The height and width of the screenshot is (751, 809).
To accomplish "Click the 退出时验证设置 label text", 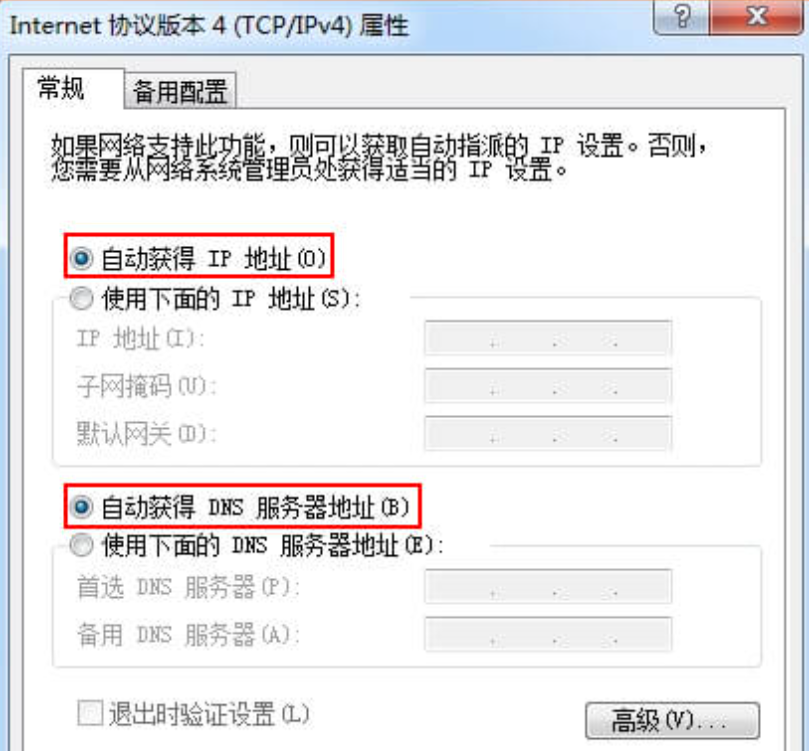I will coord(209,714).
